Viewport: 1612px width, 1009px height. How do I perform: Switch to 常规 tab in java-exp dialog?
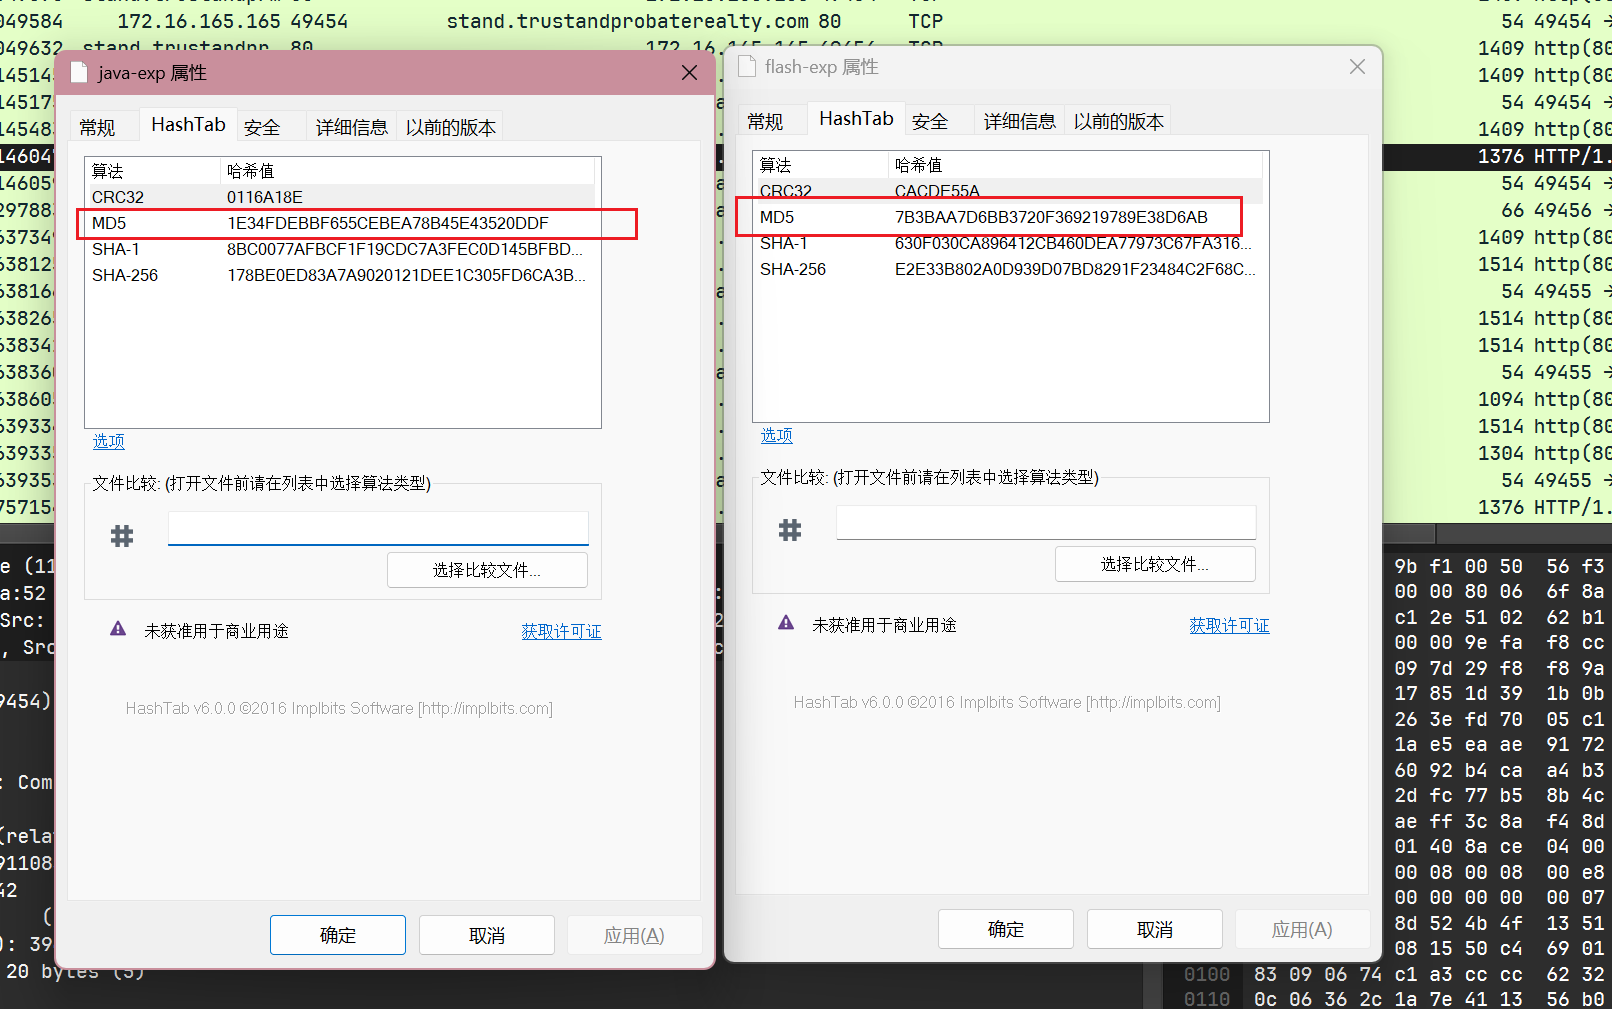(x=98, y=127)
